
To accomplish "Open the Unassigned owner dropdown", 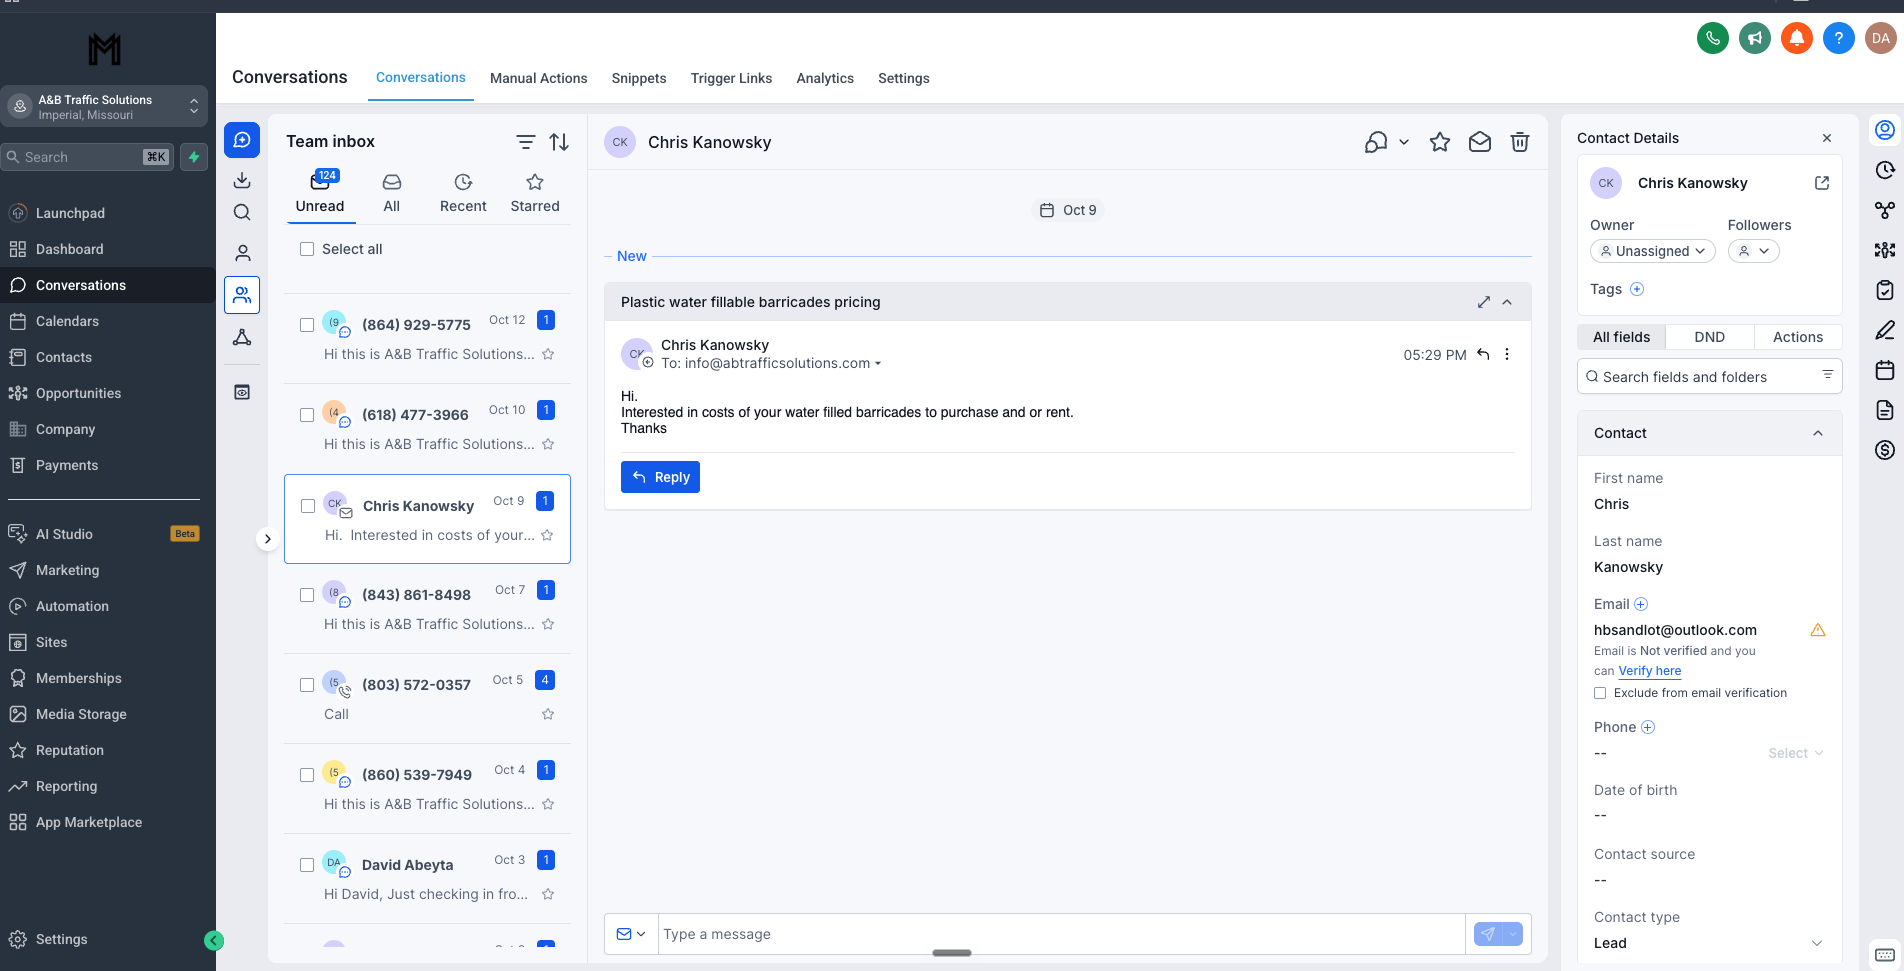I will [x=1652, y=251].
